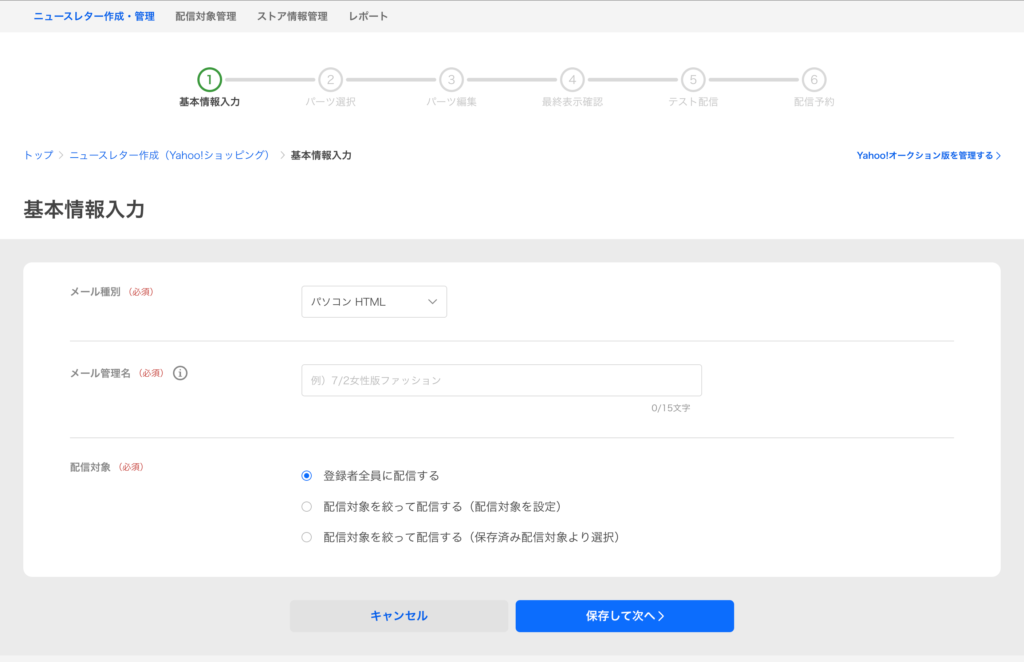
Task: Switch to 配信対象管理 tab
Action: [x=205, y=16]
